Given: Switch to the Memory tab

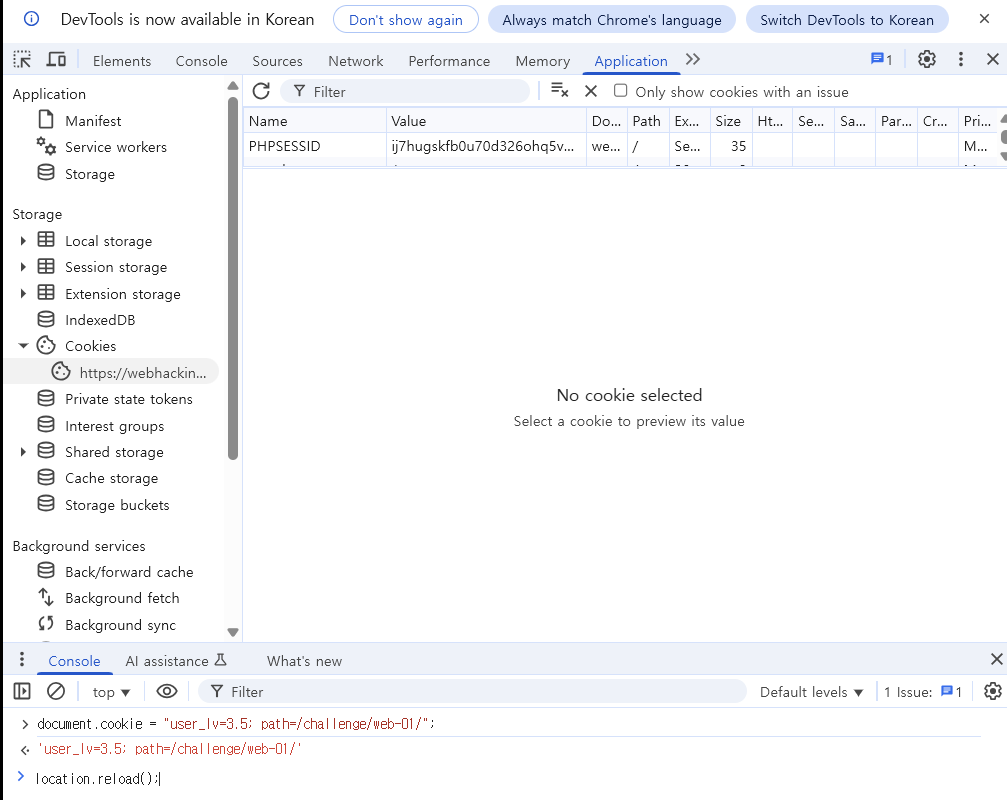Looking at the screenshot, I should 543,61.
